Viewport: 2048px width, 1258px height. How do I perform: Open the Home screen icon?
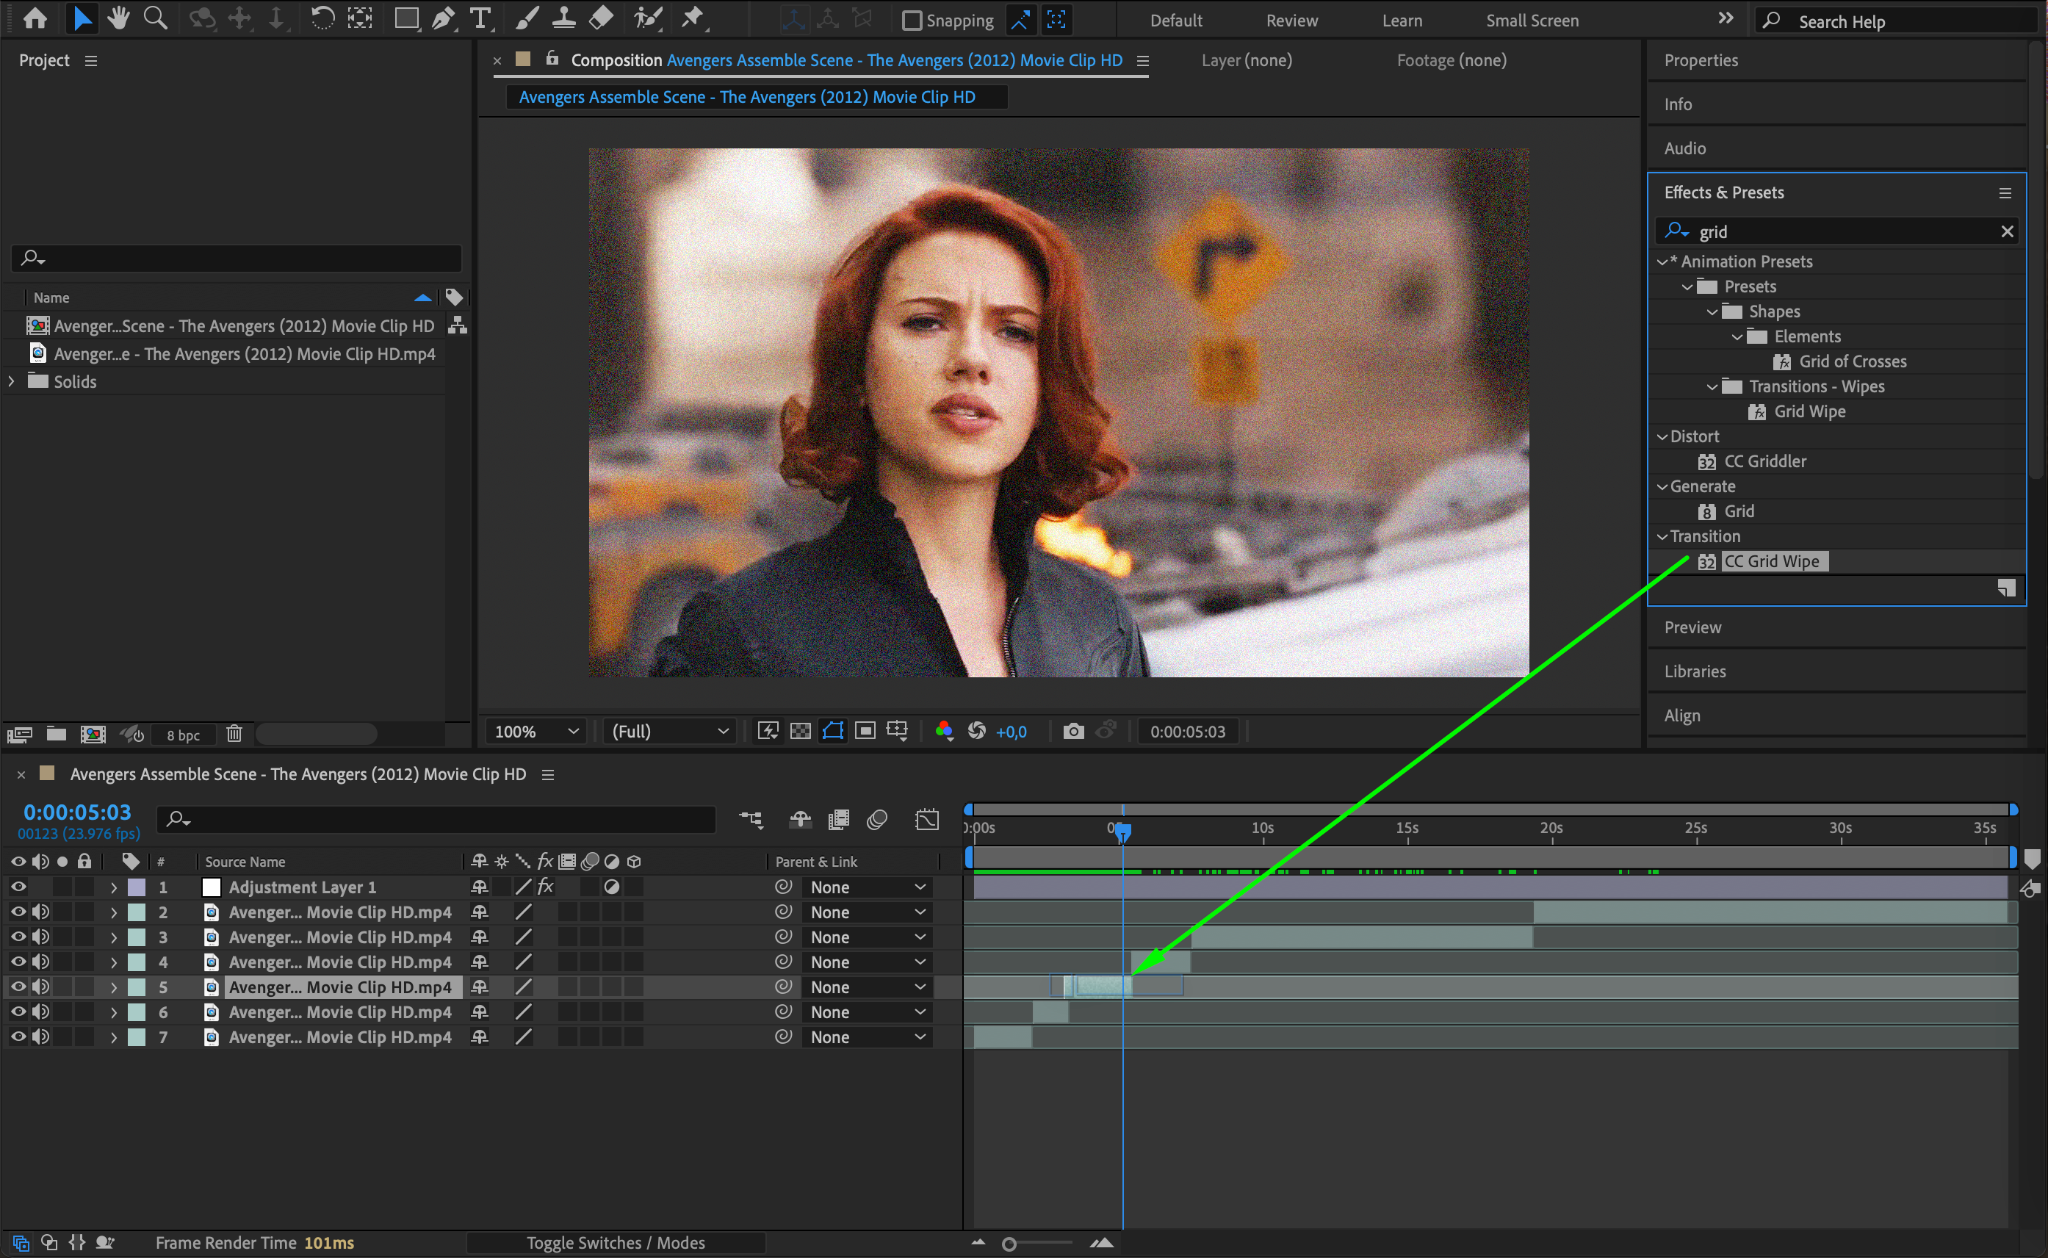pyautogui.click(x=35, y=18)
